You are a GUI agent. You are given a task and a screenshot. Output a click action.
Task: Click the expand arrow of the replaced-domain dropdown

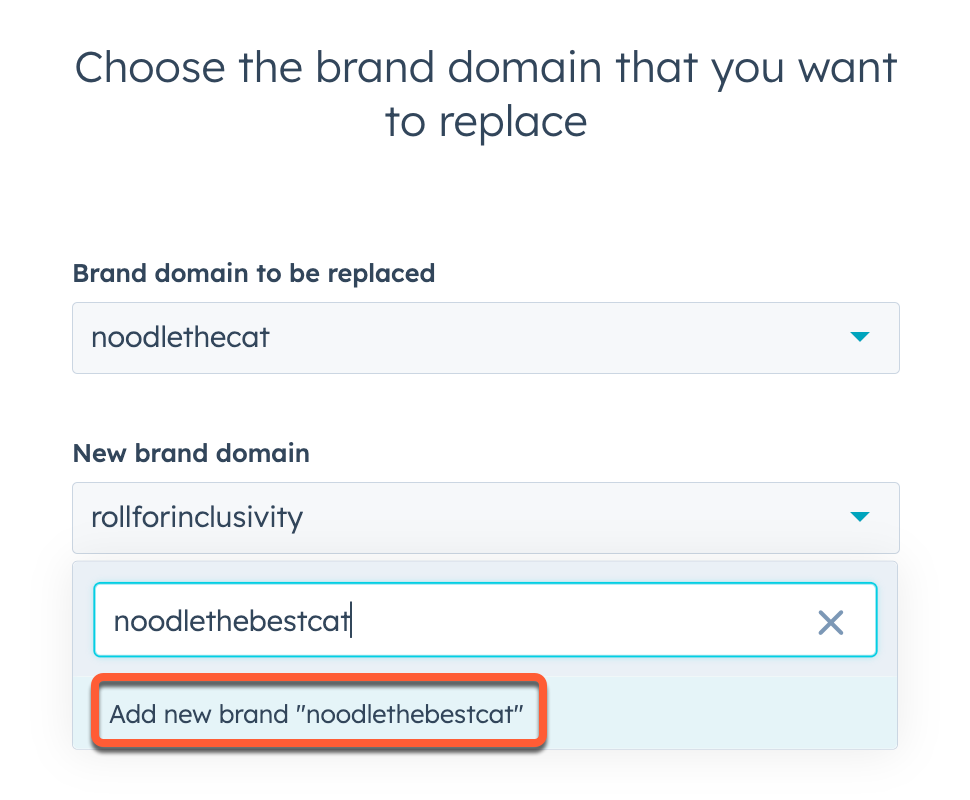[860, 337]
